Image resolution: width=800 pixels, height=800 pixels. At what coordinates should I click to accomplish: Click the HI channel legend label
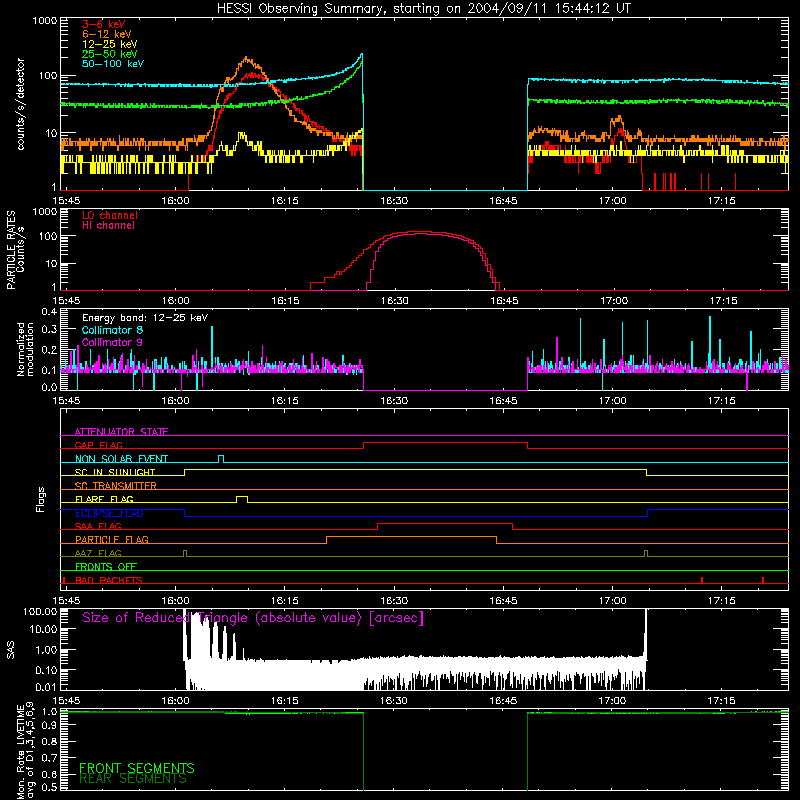(108, 226)
